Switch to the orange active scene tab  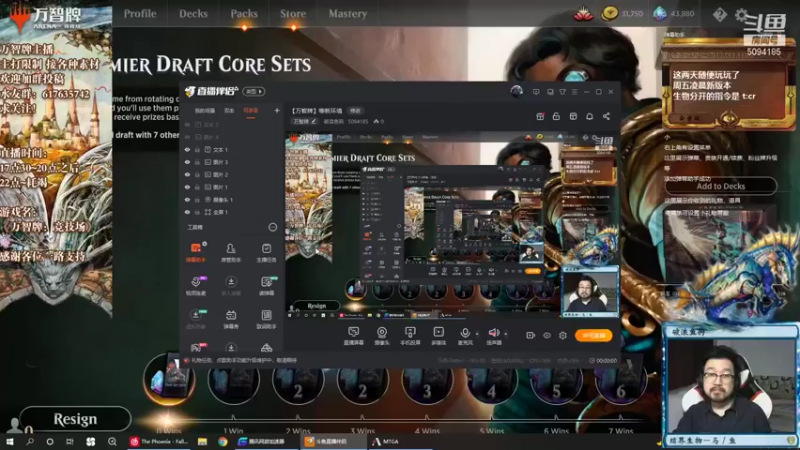pos(251,111)
